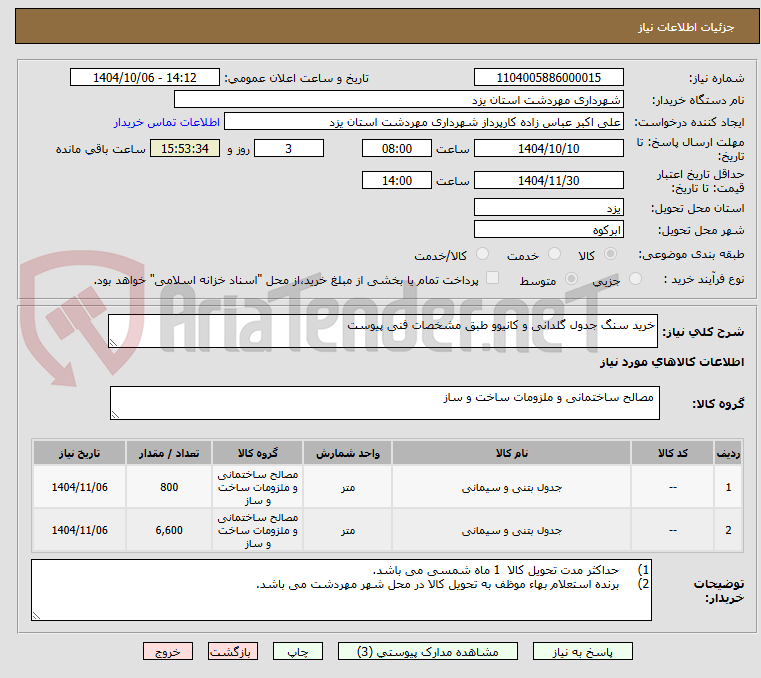Click date 1404/11/06 in row 1
The height and width of the screenshot is (678, 761).
coord(80,487)
